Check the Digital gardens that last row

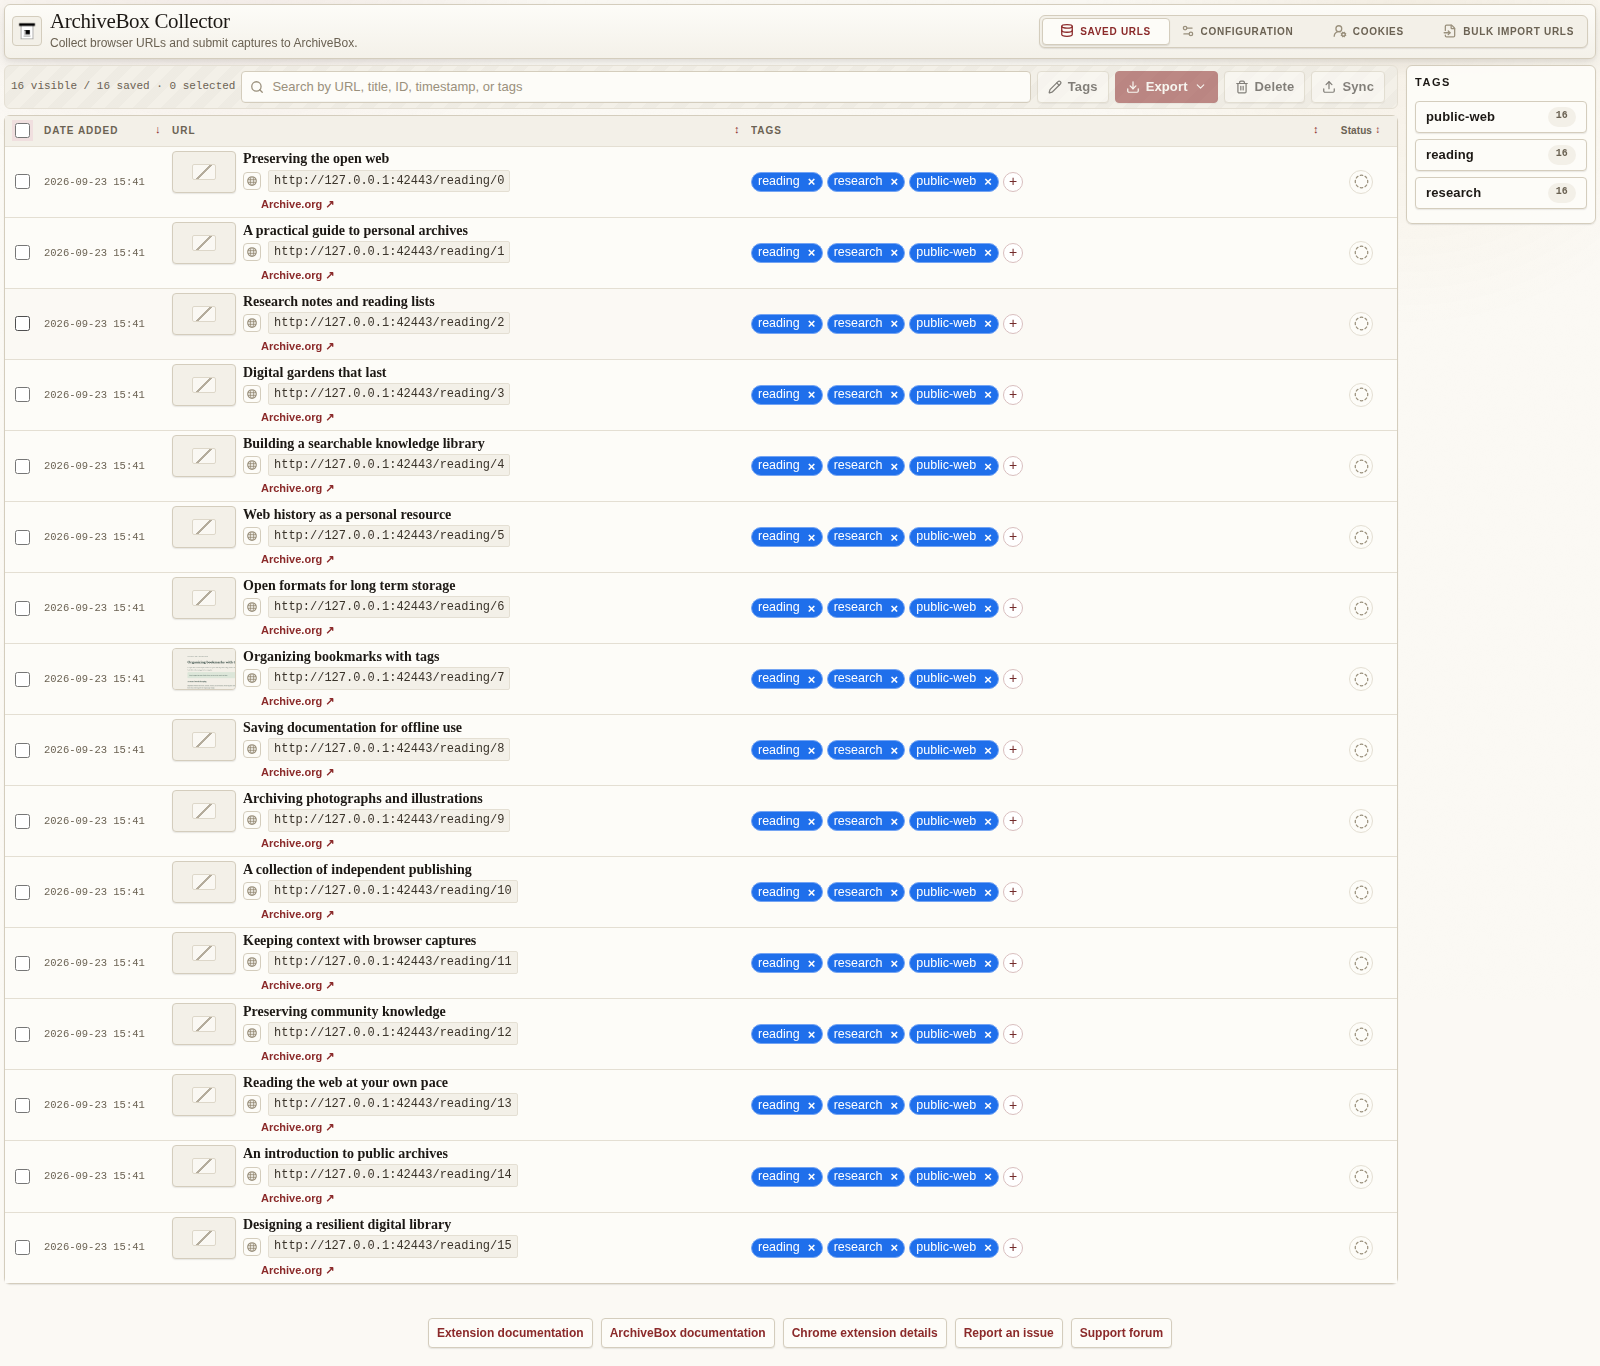[x=22, y=395]
